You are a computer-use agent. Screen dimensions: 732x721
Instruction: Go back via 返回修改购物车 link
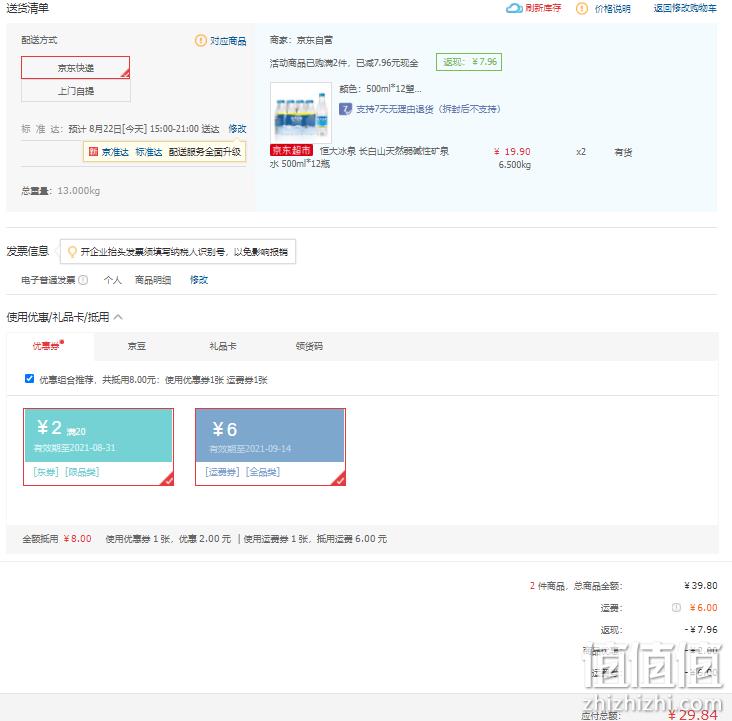point(685,8)
